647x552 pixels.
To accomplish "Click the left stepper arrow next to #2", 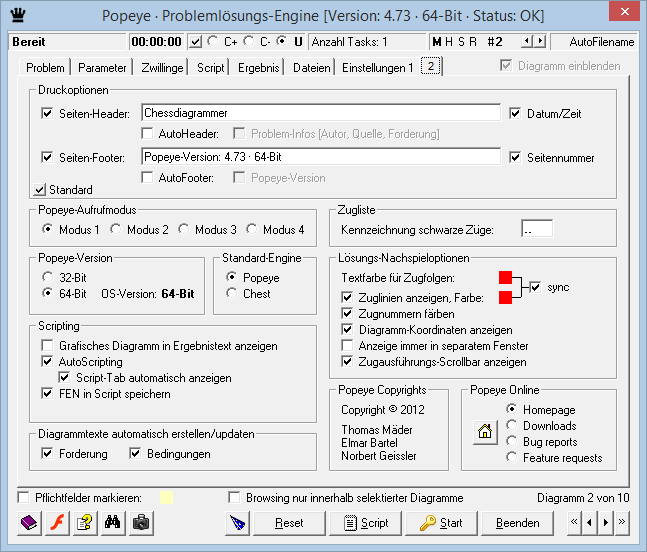I will (x=526, y=41).
